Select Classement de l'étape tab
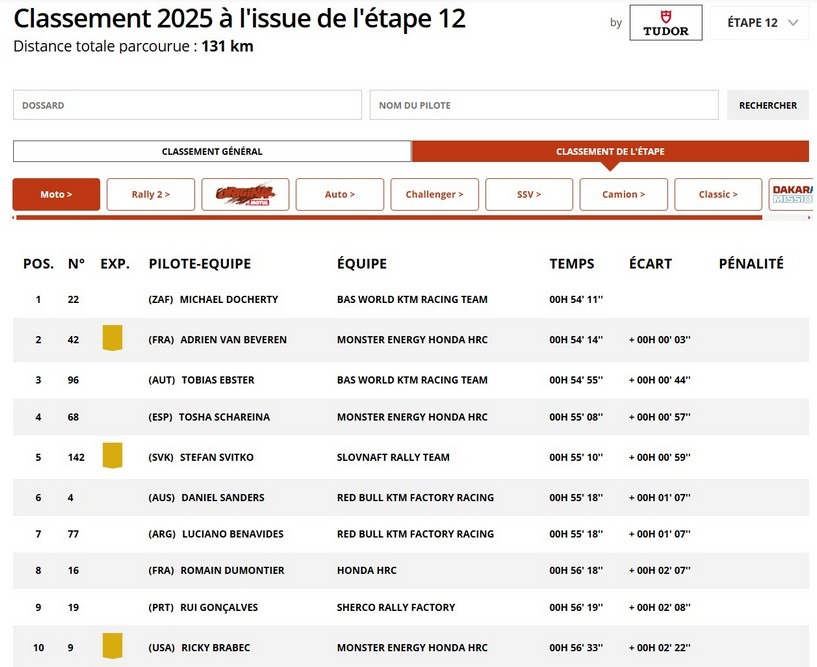This screenshot has height=667, width=817. 610,151
